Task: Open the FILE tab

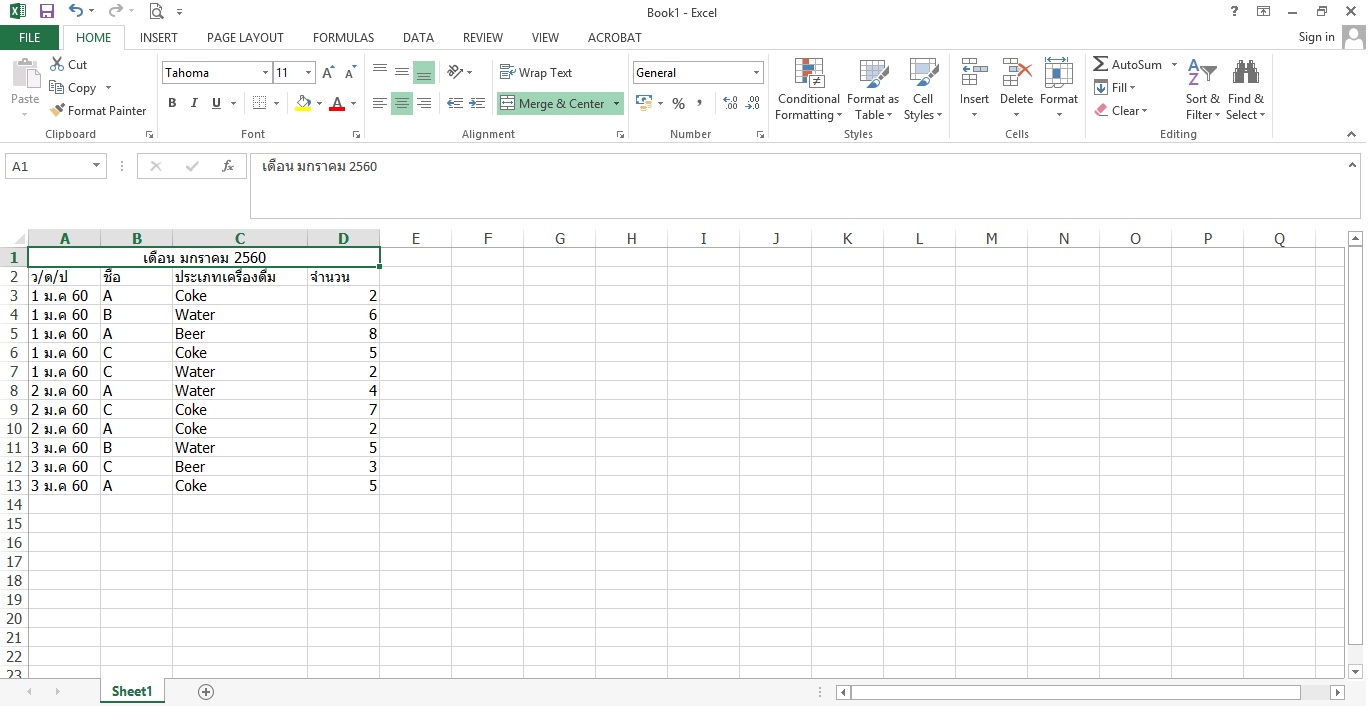Action: pyautogui.click(x=30, y=37)
